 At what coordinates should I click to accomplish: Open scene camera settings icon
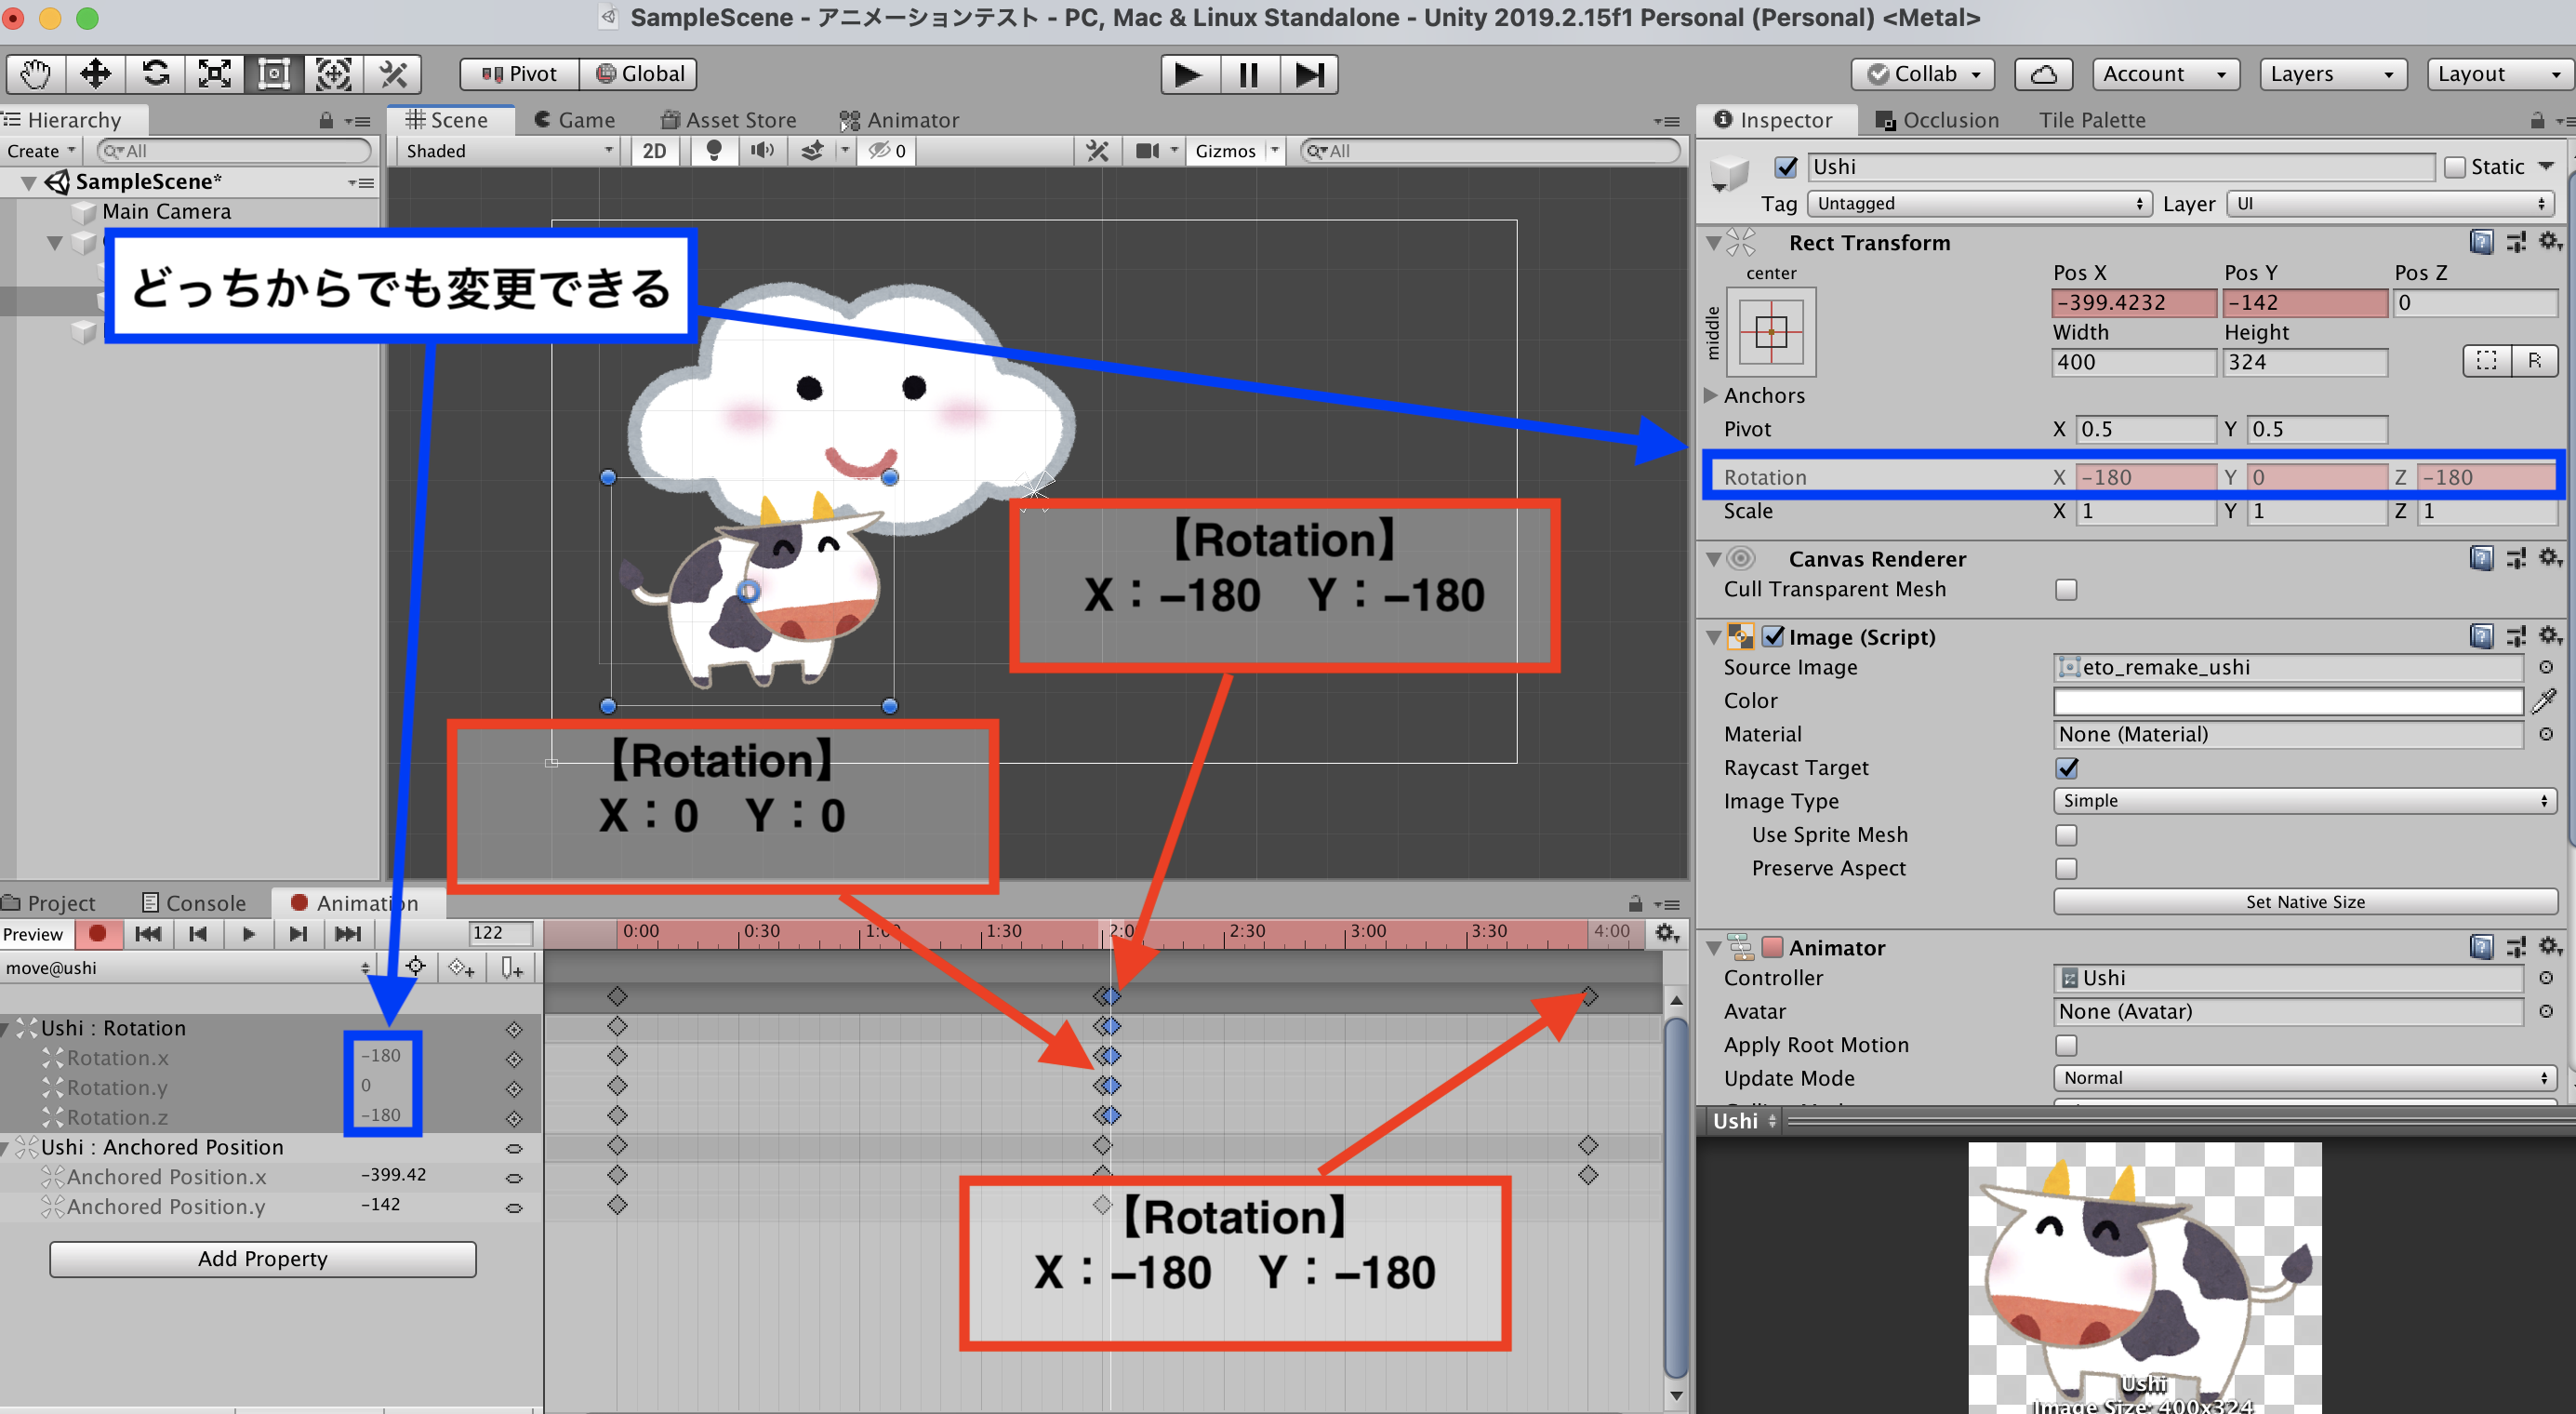tap(1147, 151)
